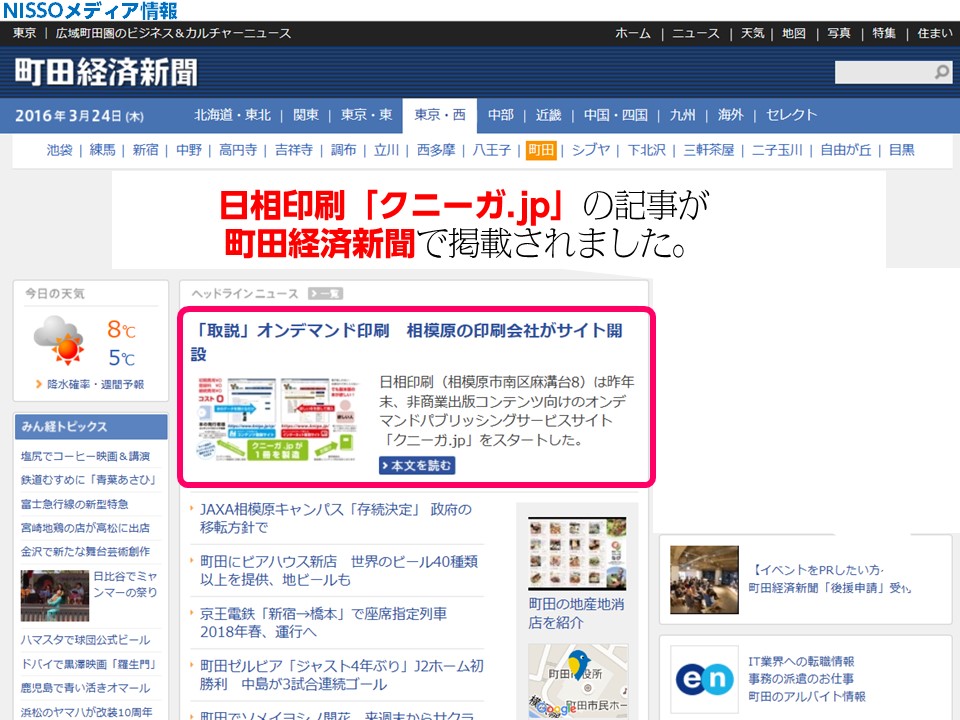Select the 東京・東 region tab
This screenshot has height=720, width=960.
pos(366,115)
